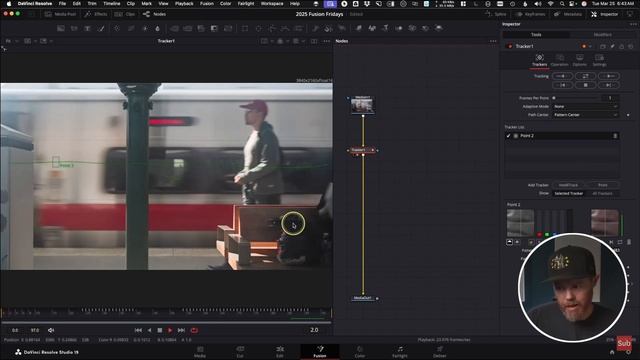Pin the Tracker1 tool in Inspector

(x=612, y=47)
